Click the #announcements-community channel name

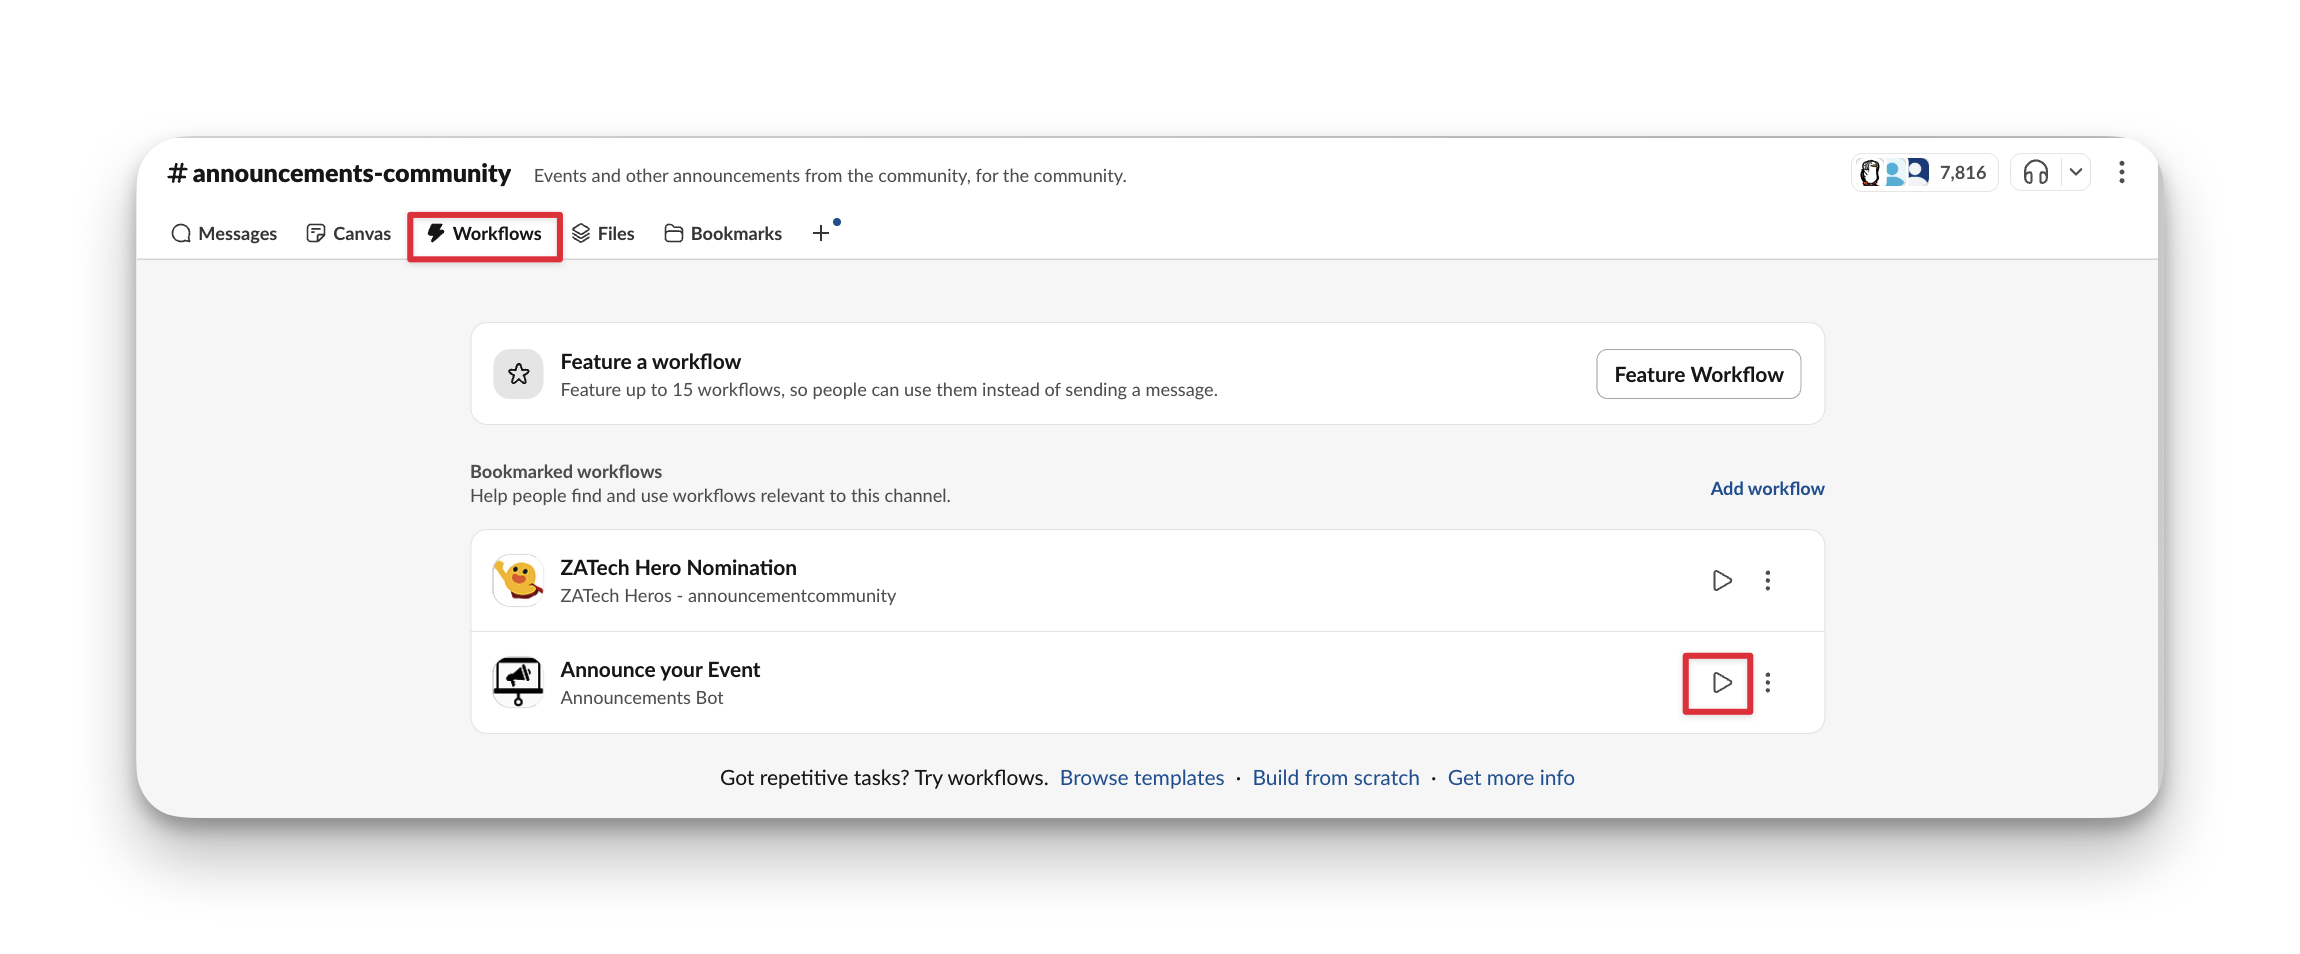[x=339, y=173]
